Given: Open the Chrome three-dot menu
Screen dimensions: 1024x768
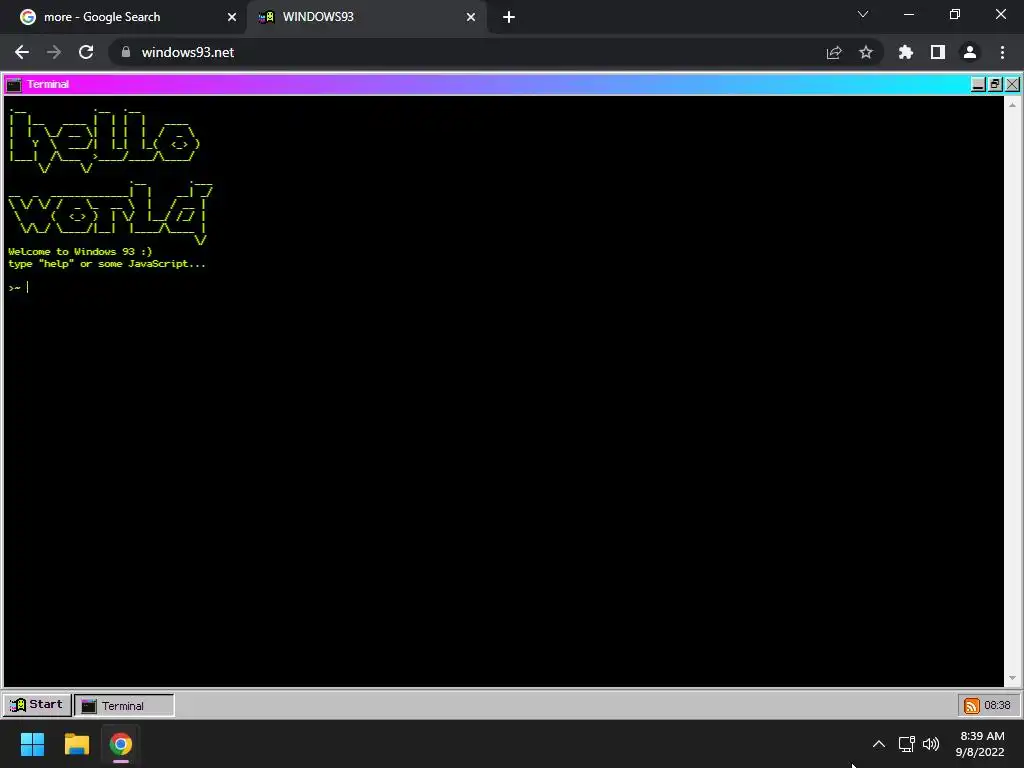Looking at the screenshot, I should tap(1002, 52).
